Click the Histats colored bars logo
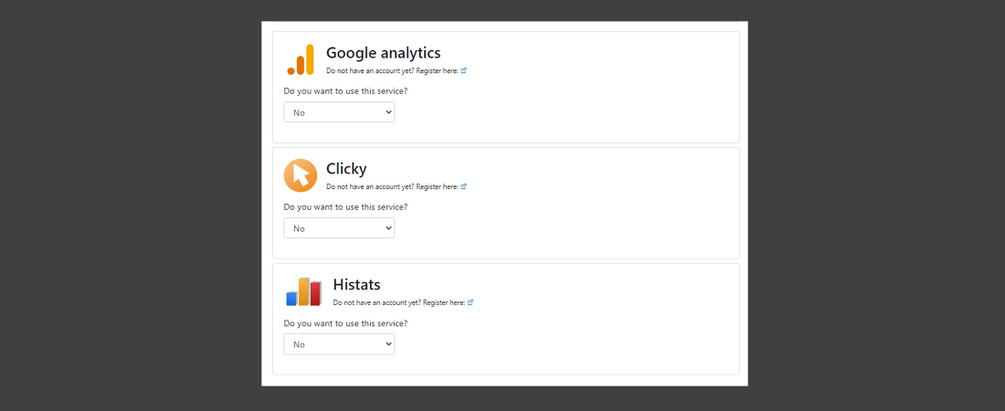Screen dimensions: 1005x411 point(303,291)
